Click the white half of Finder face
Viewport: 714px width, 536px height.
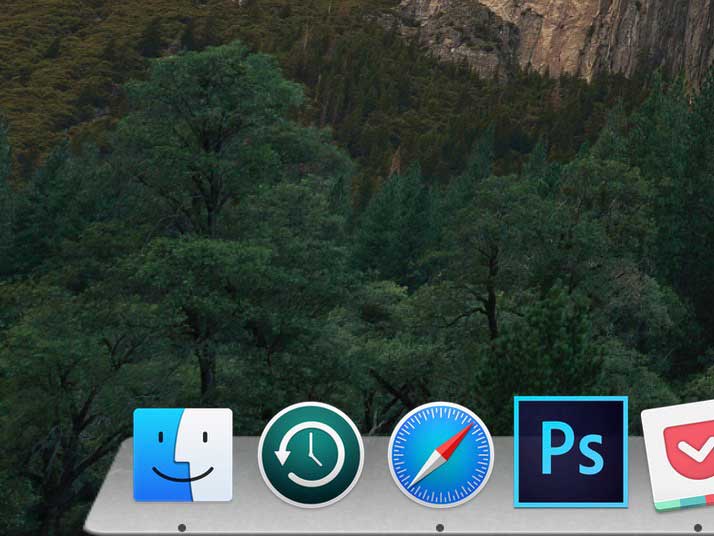(x=211, y=454)
